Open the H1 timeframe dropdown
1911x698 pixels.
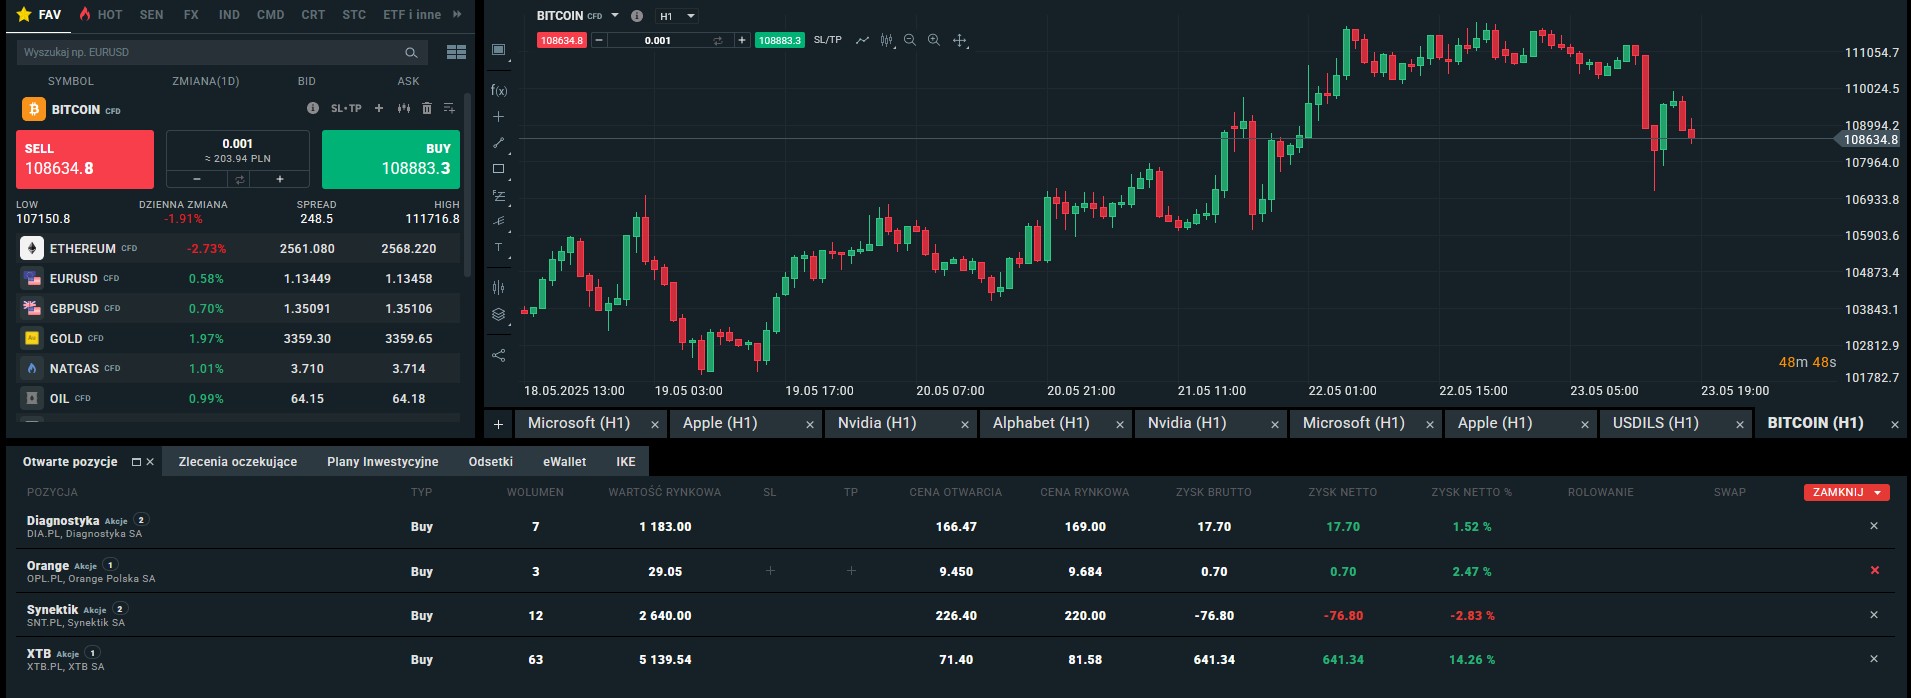pos(677,16)
